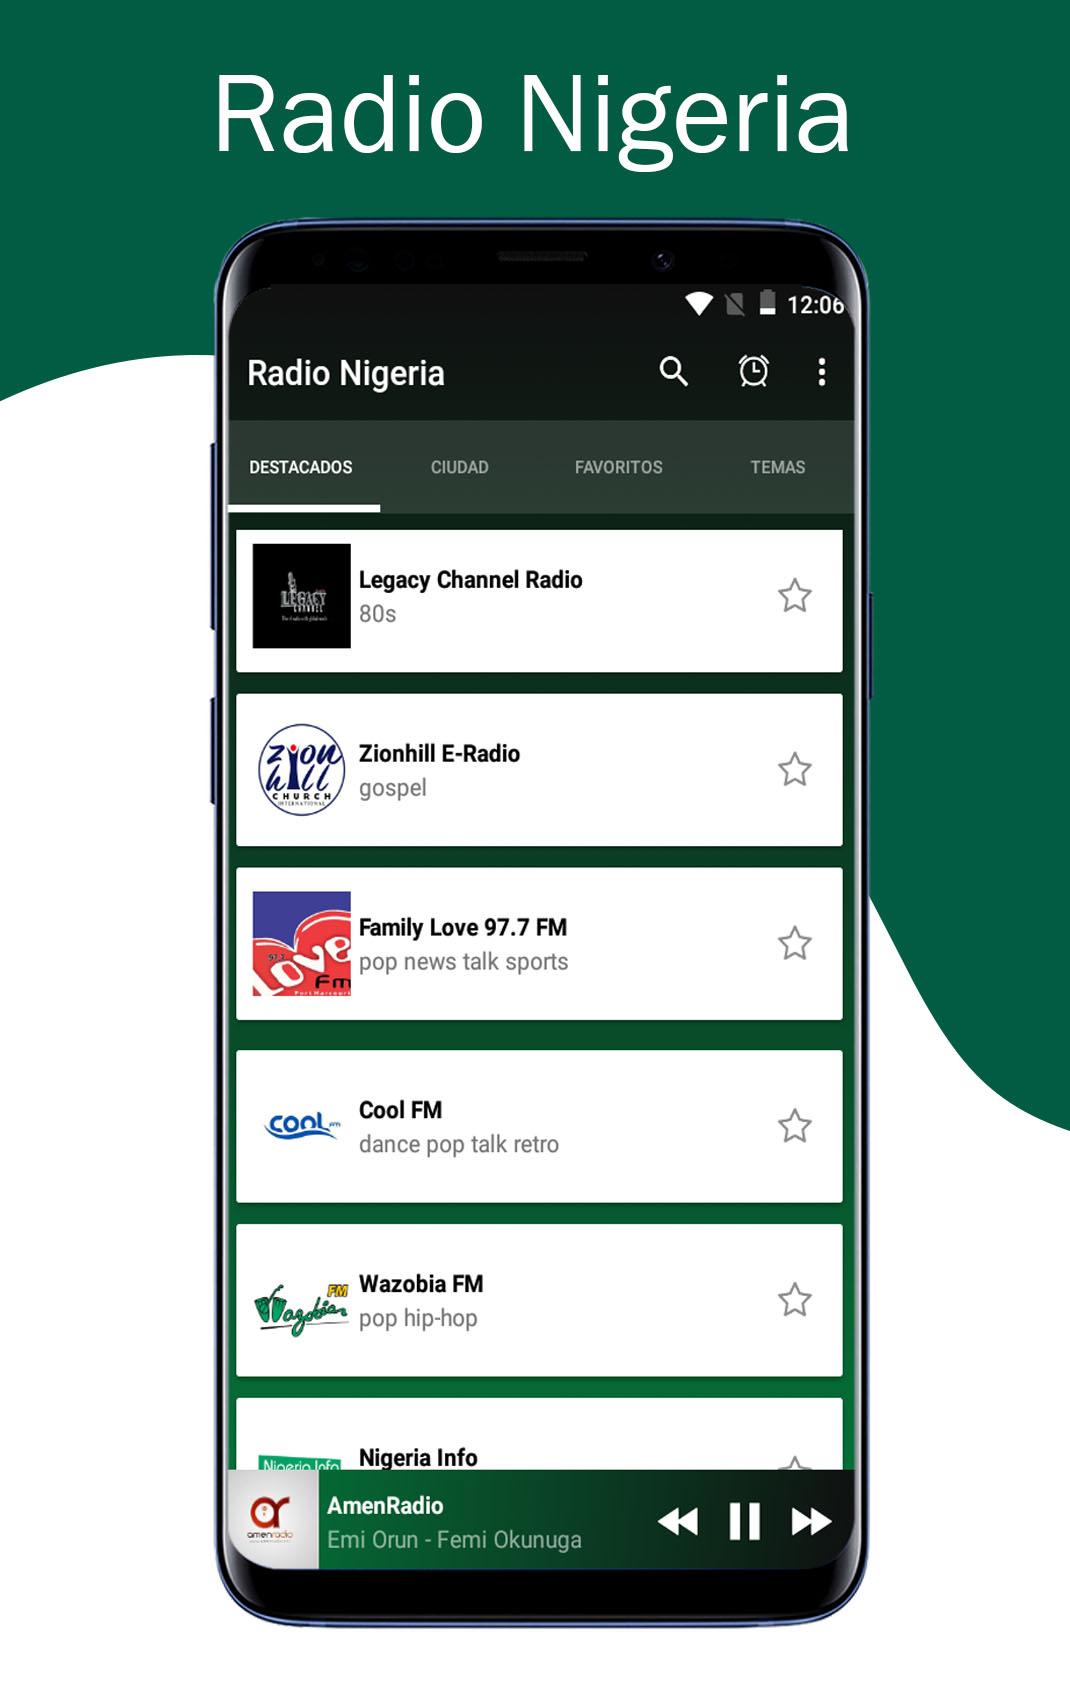
Task: Click the Cool FM logo thumbnail
Action: point(302,1126)
